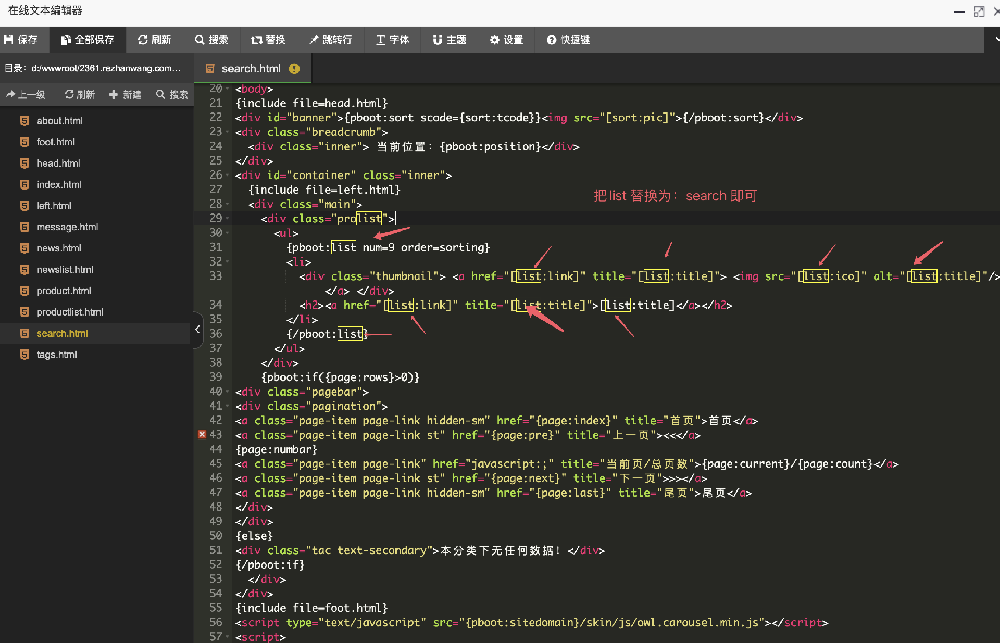
Task: Click the HTML5 icon beside about.html
Action: (24, 121)
